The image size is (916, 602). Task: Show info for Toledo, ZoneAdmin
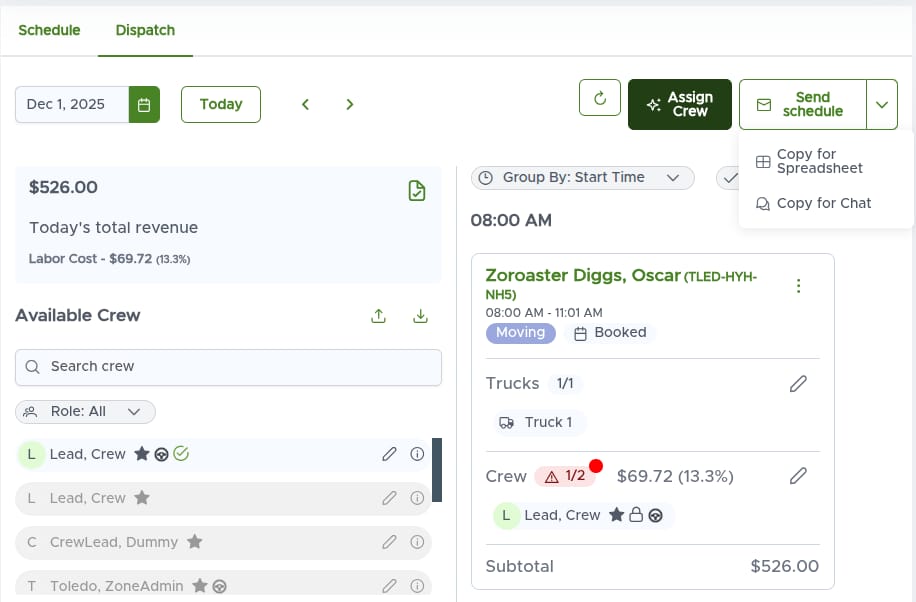417,586
